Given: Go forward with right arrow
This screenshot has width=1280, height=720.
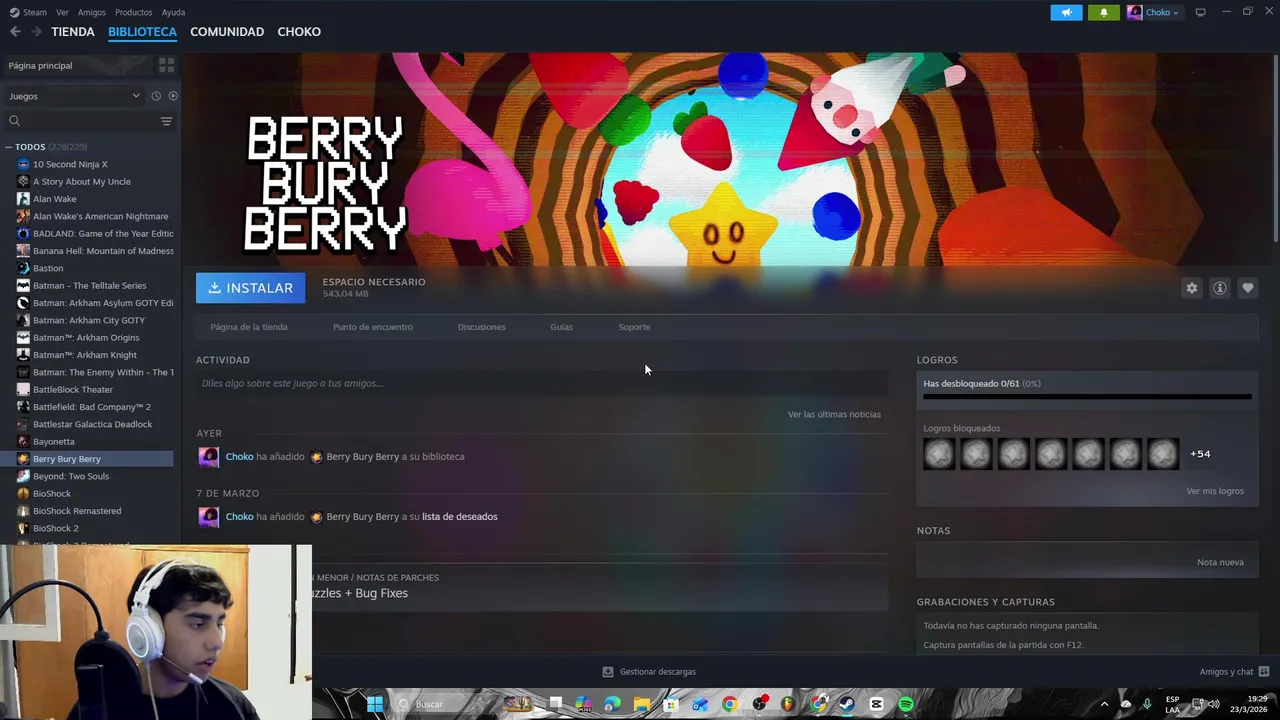Looking at the screenshot, I should 36,32.
